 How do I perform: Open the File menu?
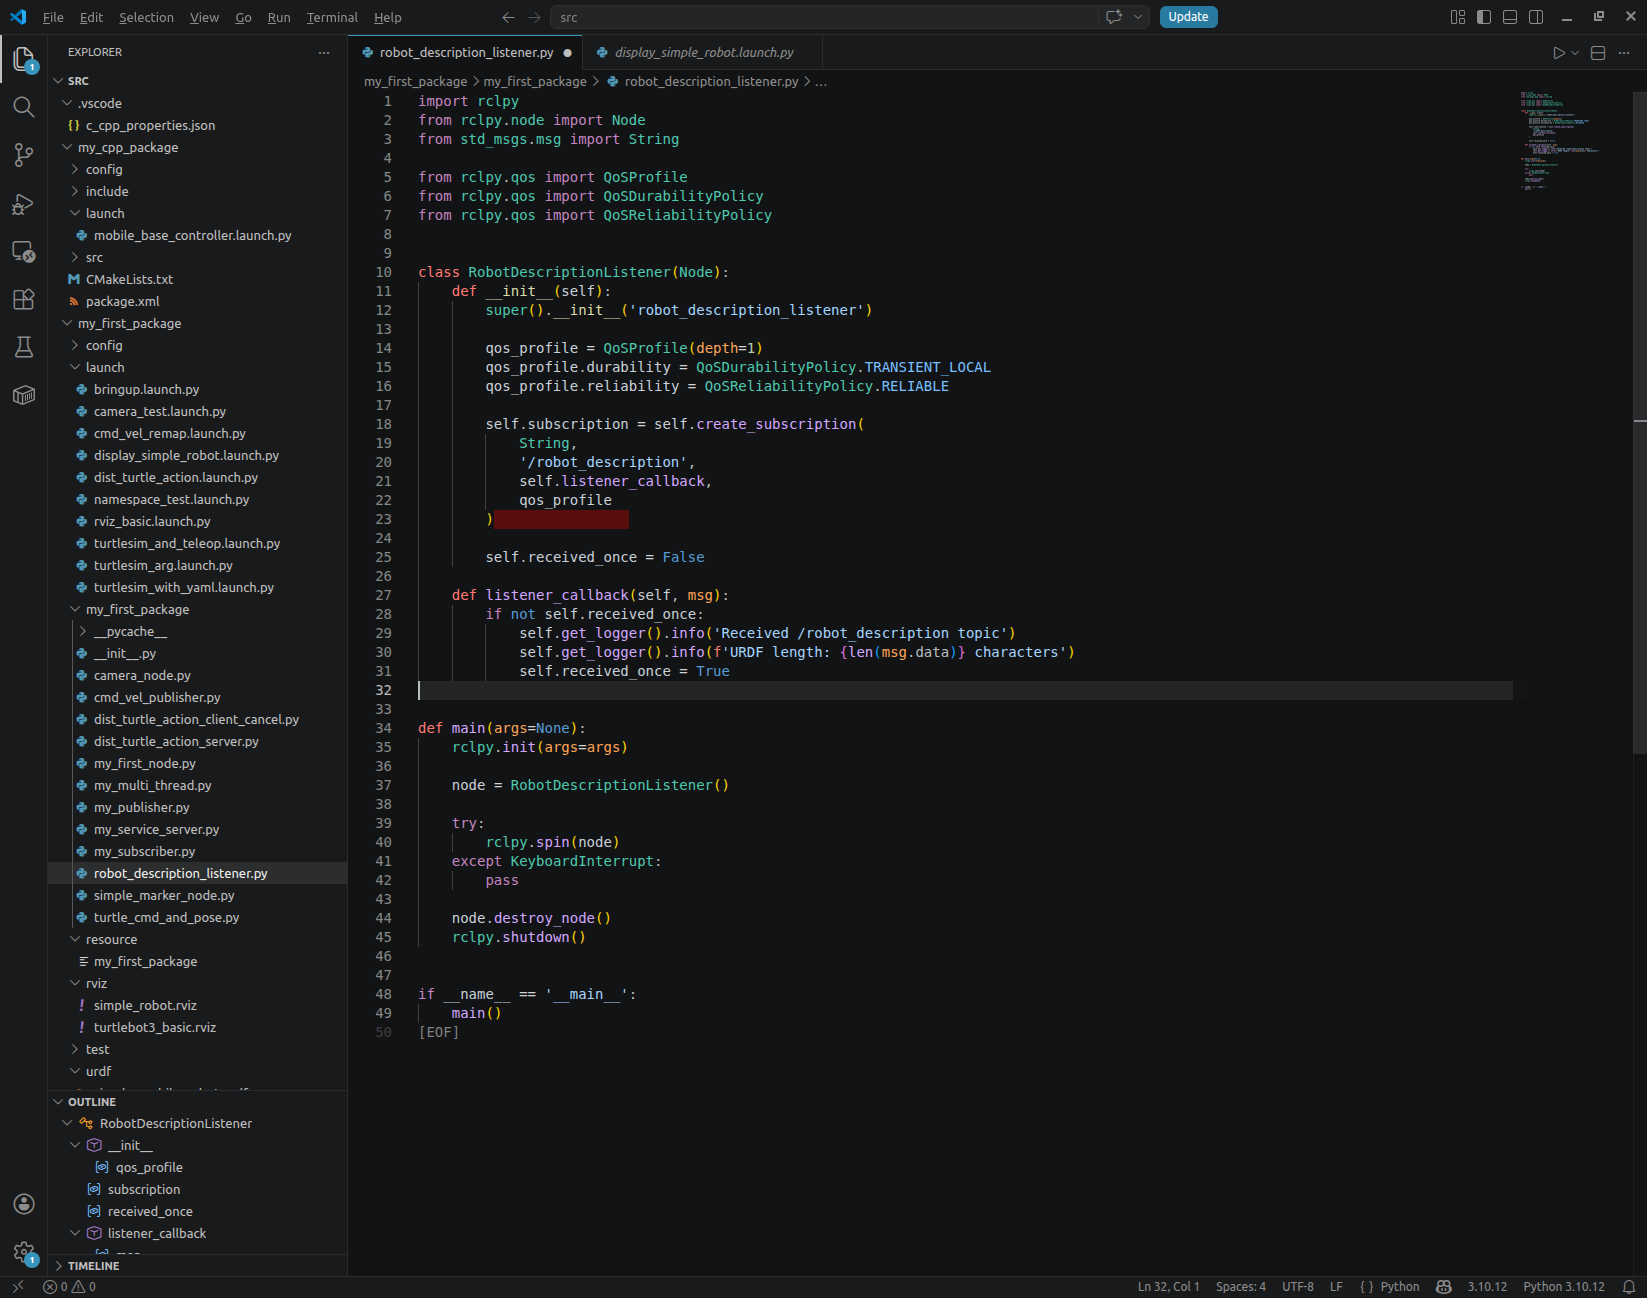point(53,17)
